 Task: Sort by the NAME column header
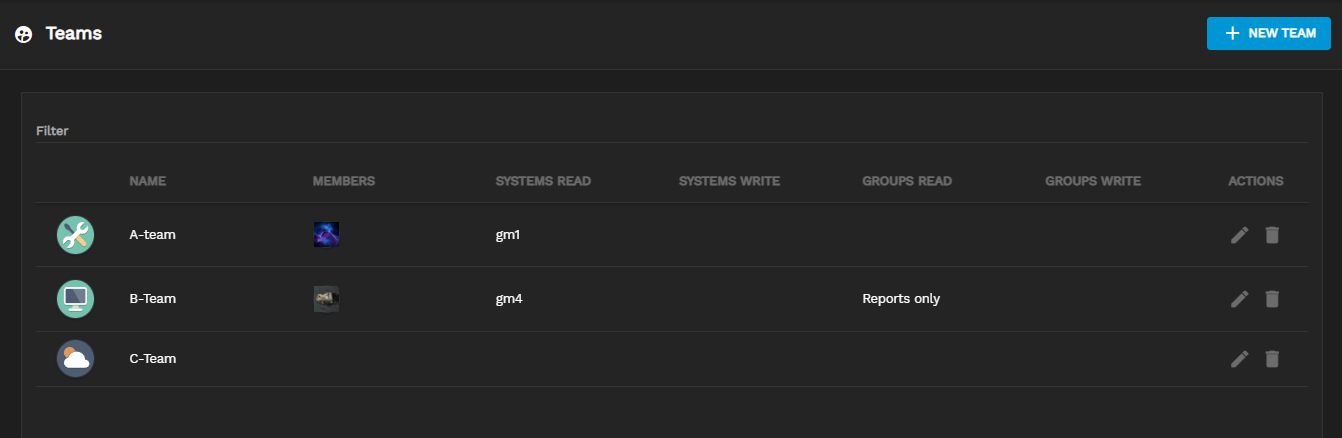[147, 181]
